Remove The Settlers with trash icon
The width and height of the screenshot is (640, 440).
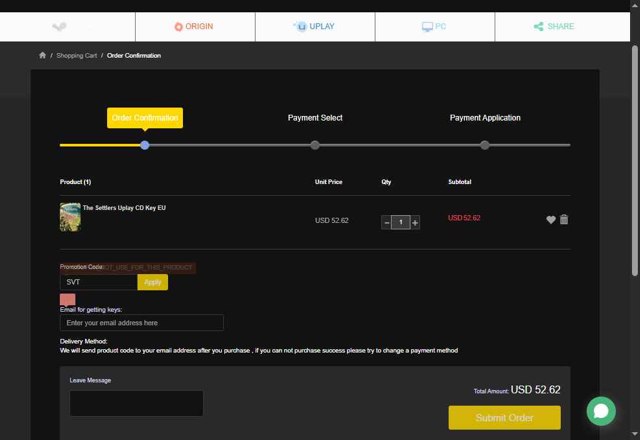(564, 219)
